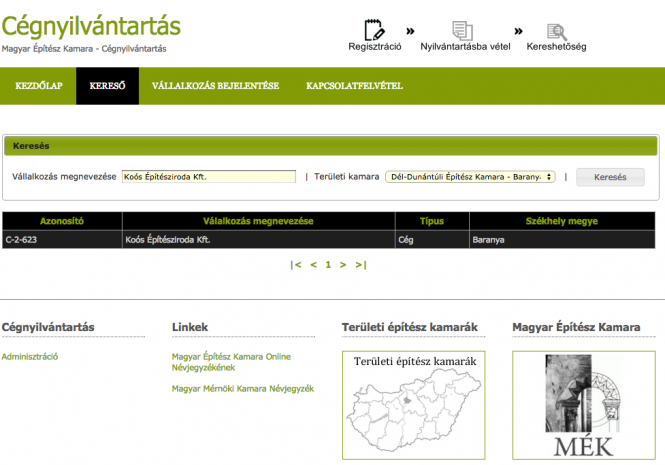Open VÁLLALKOZÁS BEJELENTÉSE menu item
Screen dimensions: 665x465
tap(215, 86)
